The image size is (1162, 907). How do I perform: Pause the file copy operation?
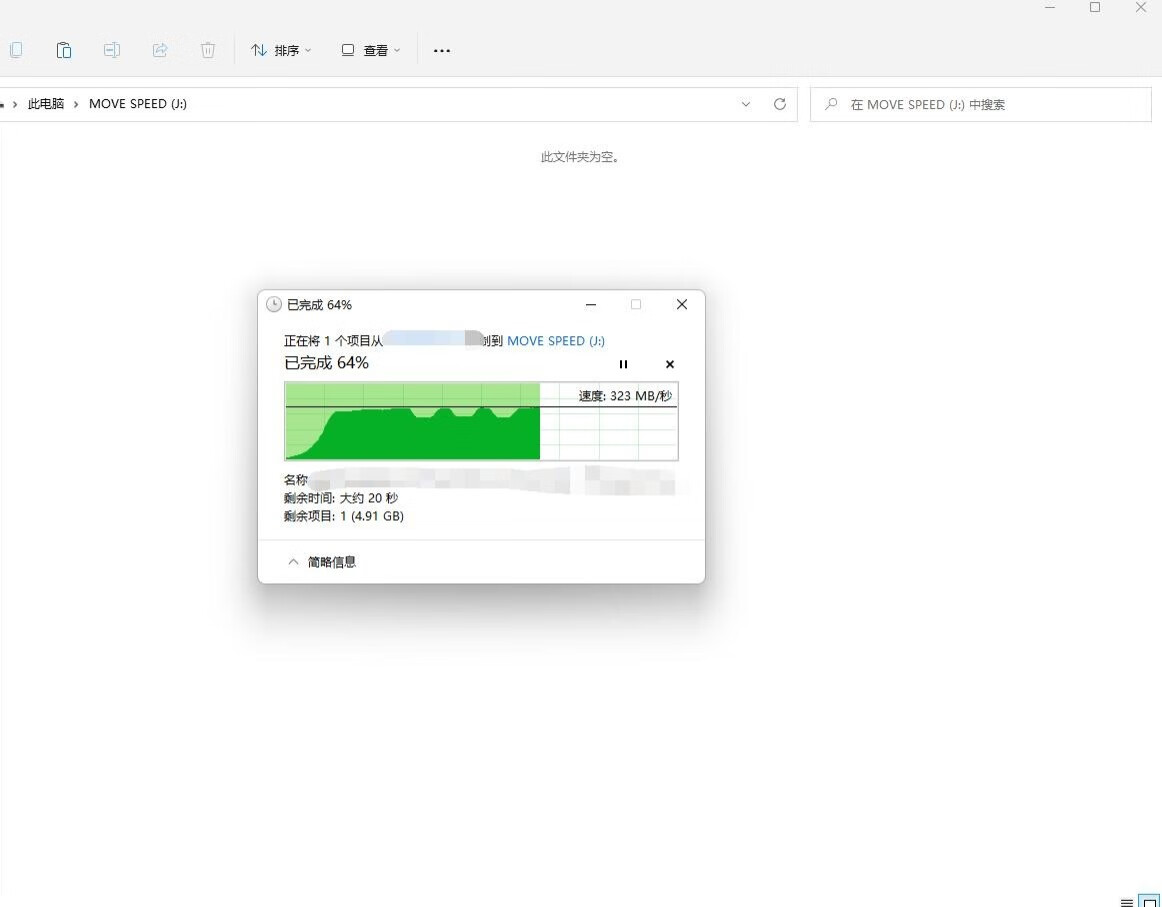(x=623, y=364)
